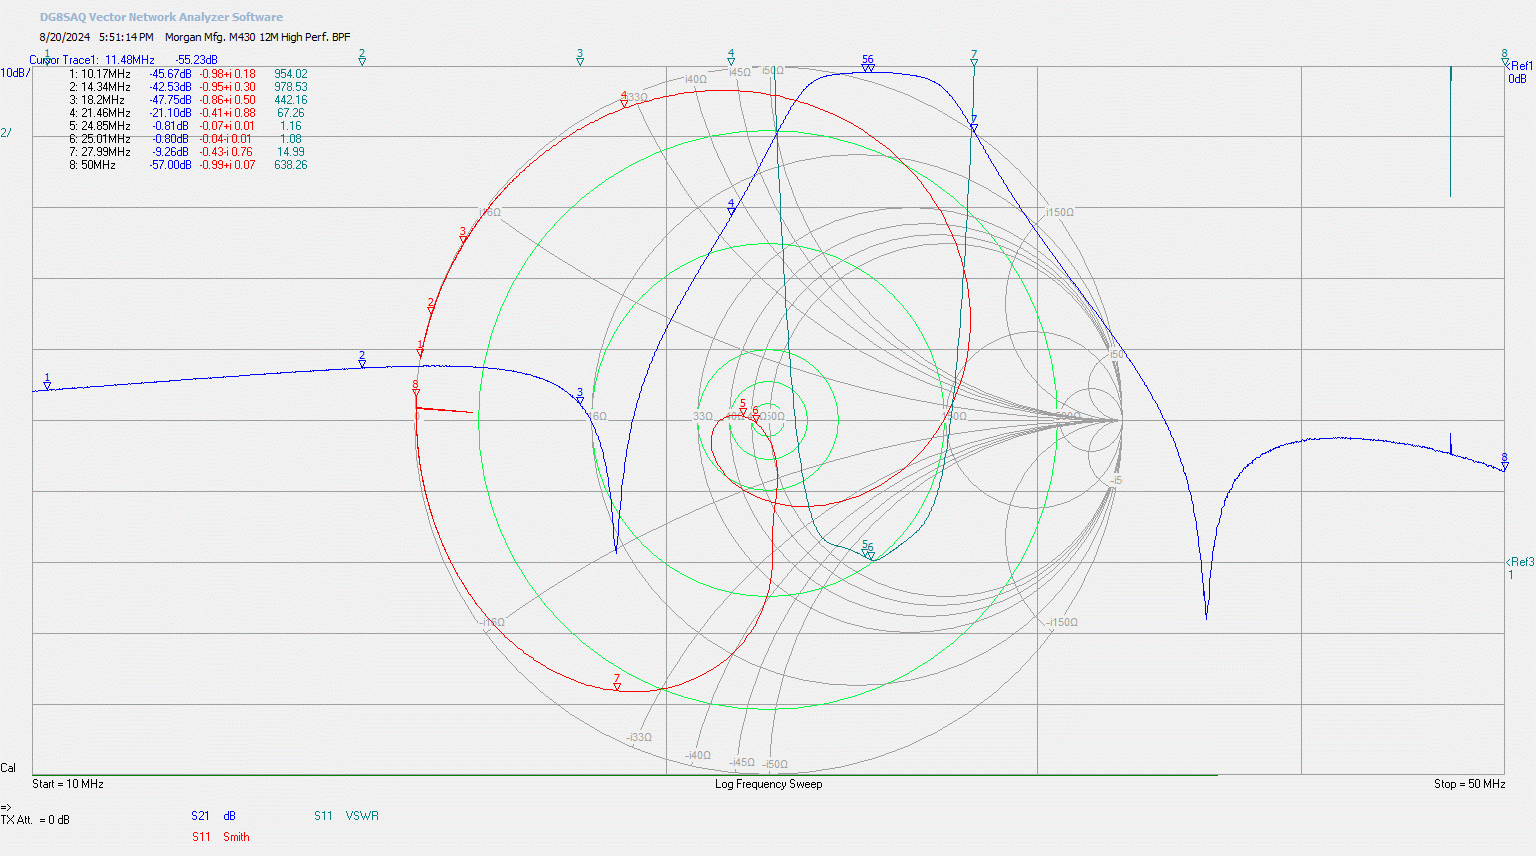The height and width of the screenshot is (856, 1536).
Task: Select marker row 4: 21.46MHz
Action: [188, 113]
